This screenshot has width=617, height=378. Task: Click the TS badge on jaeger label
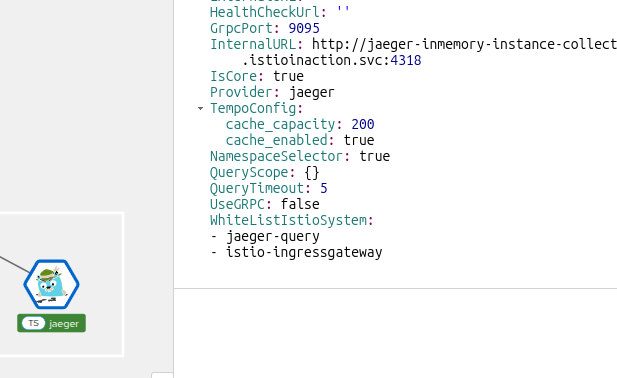coord(33,323)
